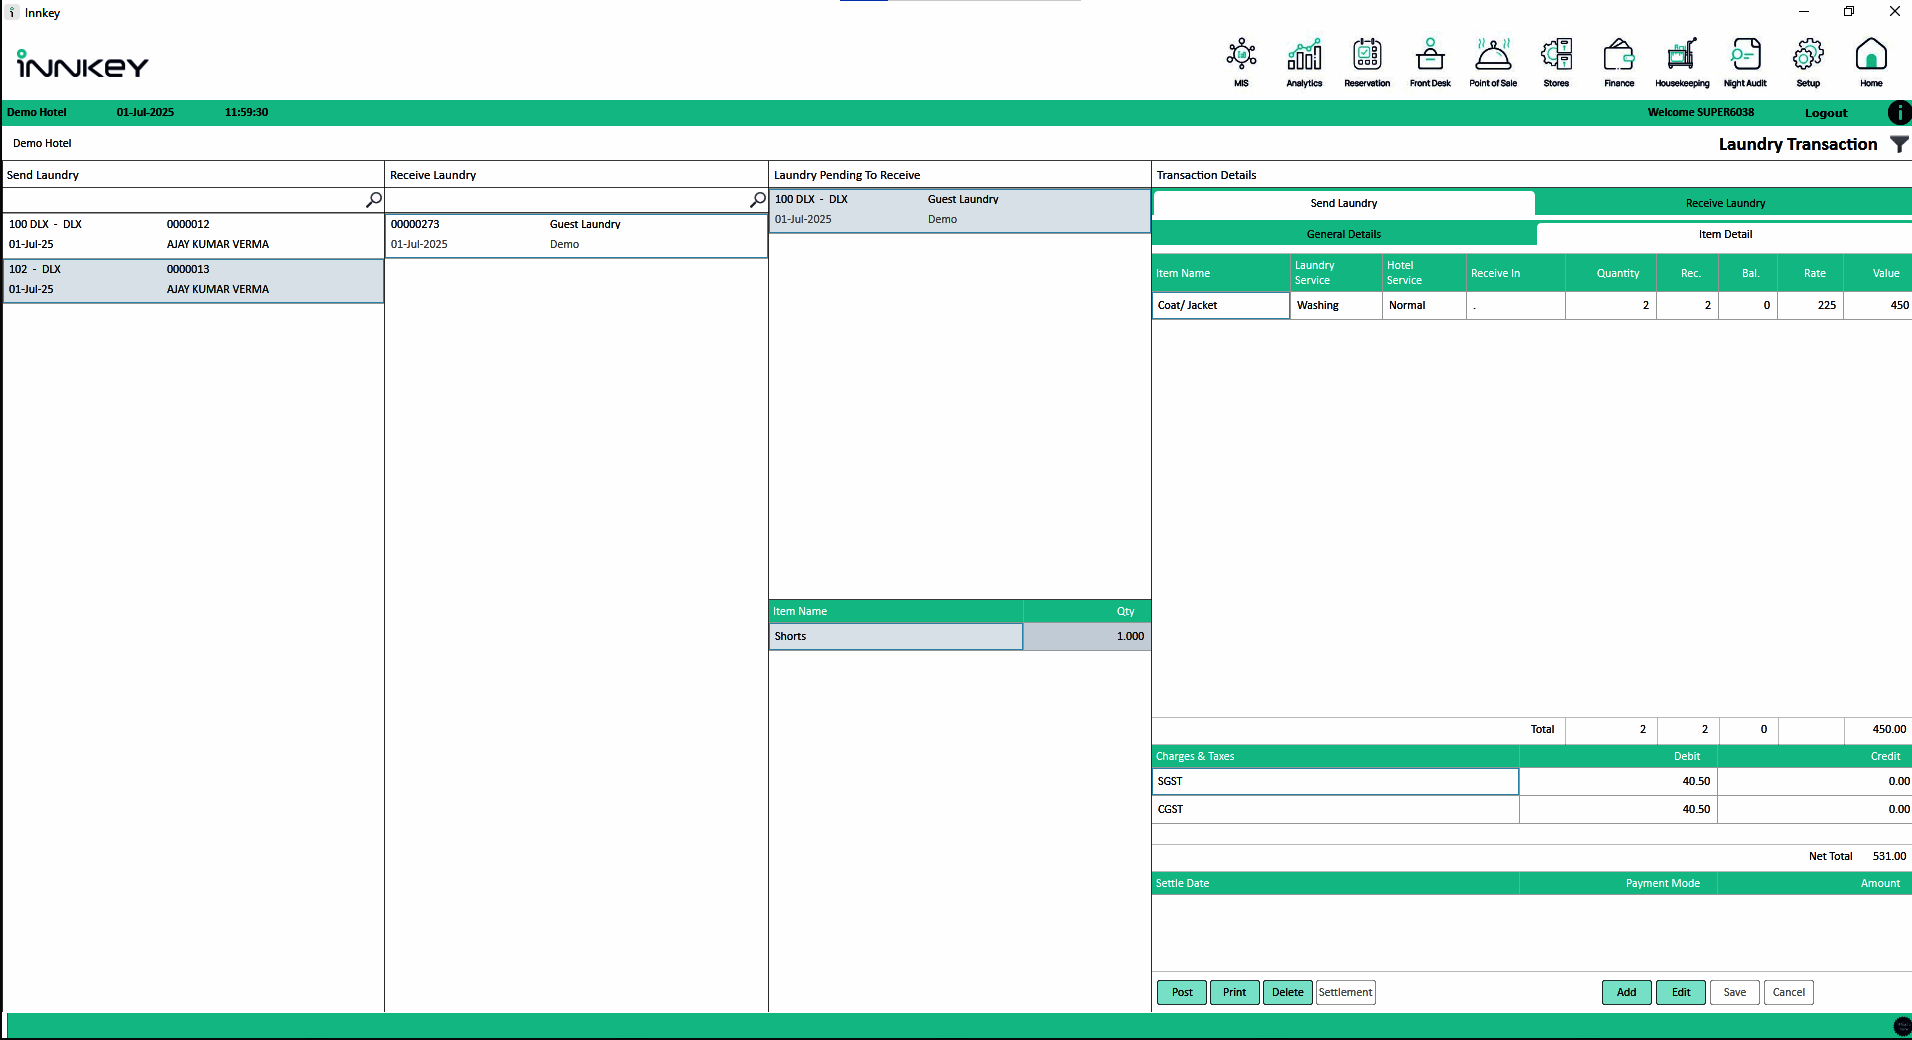Click the Item Name column header in details
1912x1040 pixels.
coord(1221,273)
